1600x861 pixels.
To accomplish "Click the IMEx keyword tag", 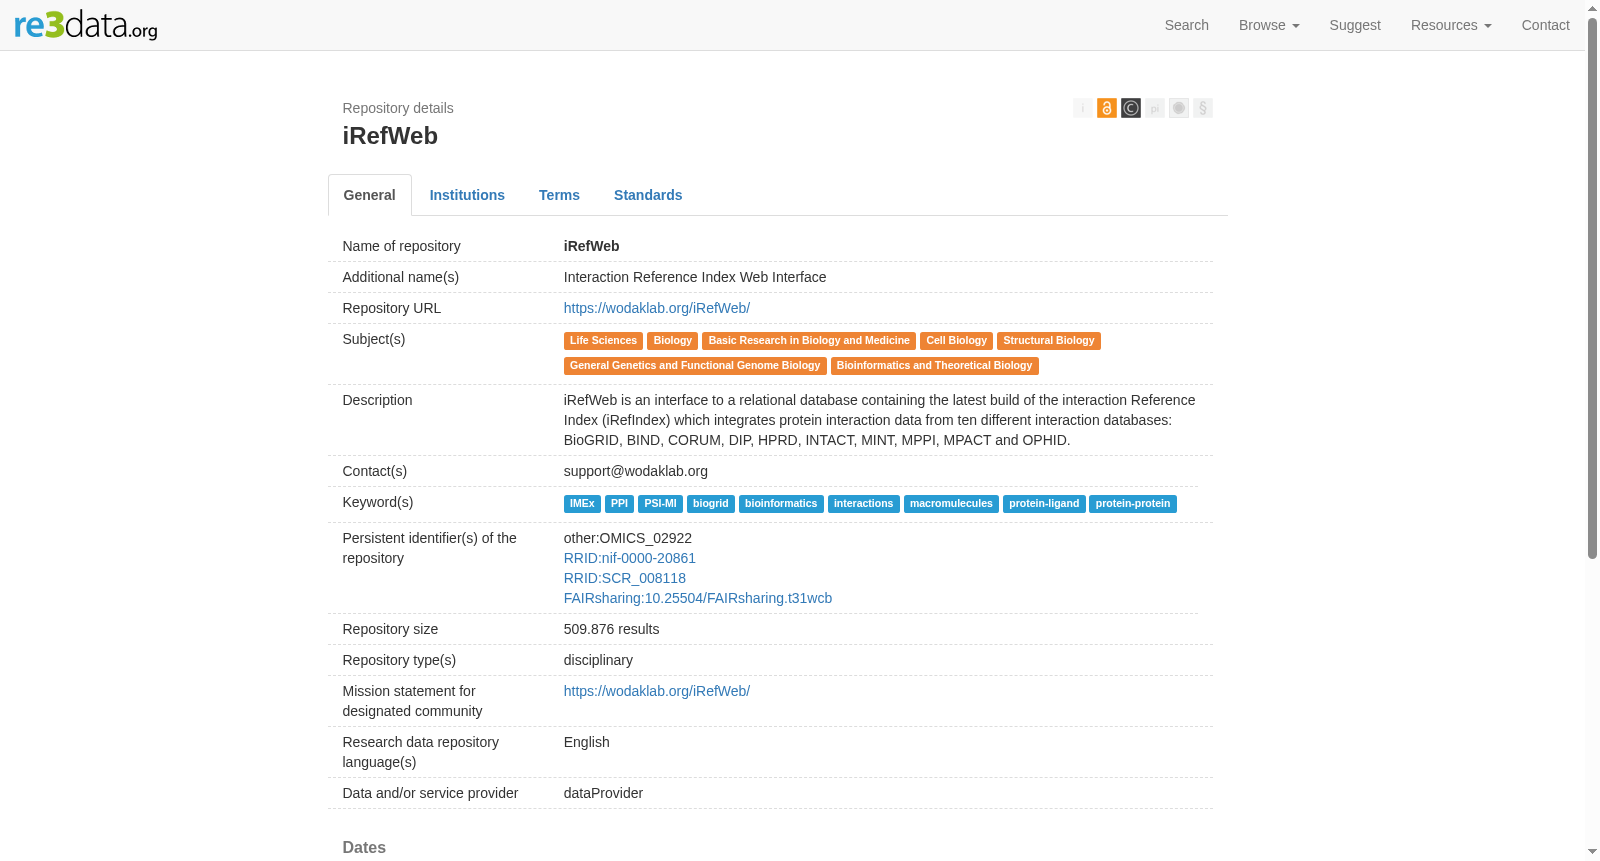I will 582,504.
